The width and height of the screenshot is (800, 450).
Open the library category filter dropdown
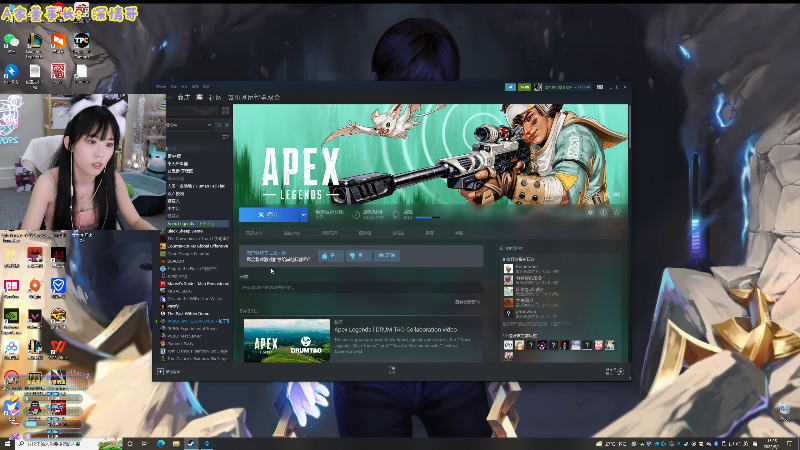point(189,125)
